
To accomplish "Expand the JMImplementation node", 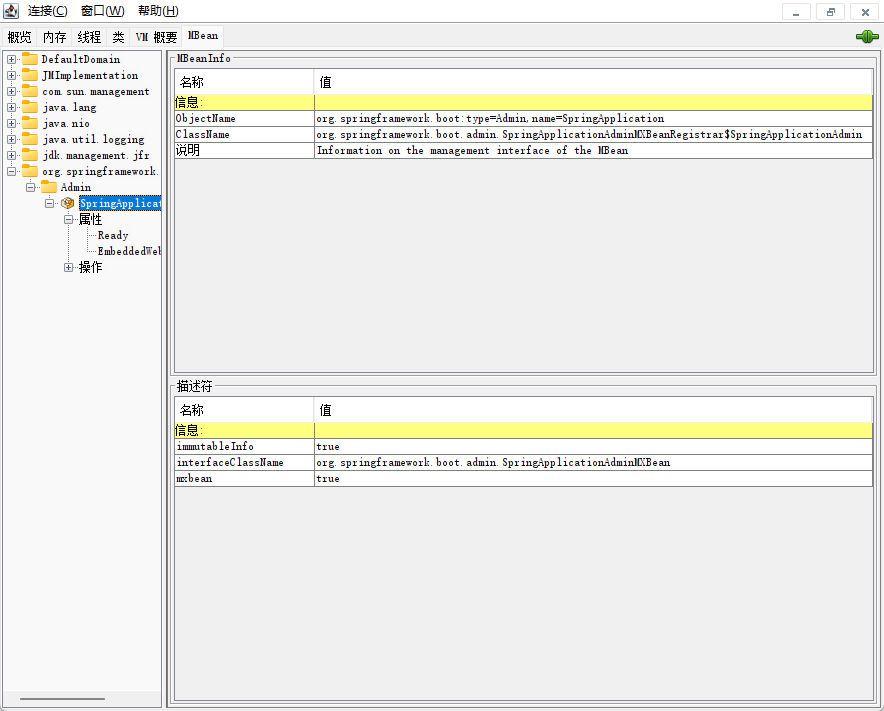I will coord(11,75).
